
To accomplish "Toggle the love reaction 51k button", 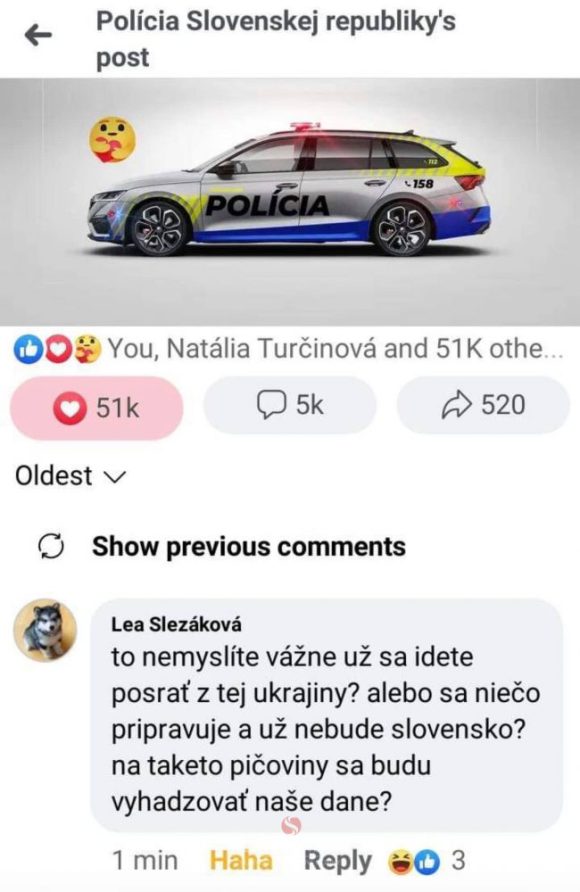I will (97, 407).
